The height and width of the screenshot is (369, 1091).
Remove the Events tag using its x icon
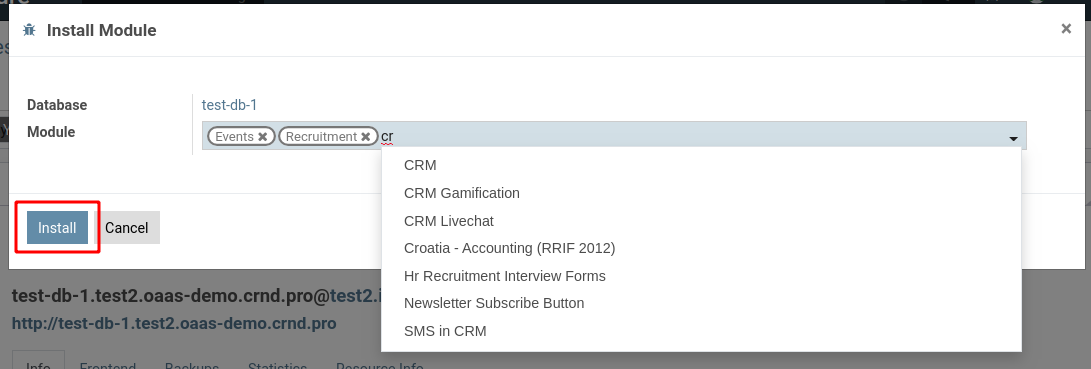[x=262, y=136]
